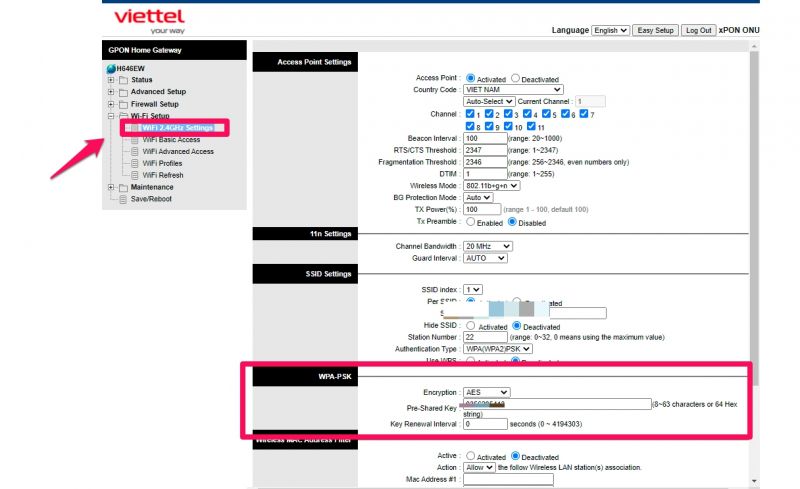Click the Station Number input field
Screen dimensions: 800x489
[485, 337]
